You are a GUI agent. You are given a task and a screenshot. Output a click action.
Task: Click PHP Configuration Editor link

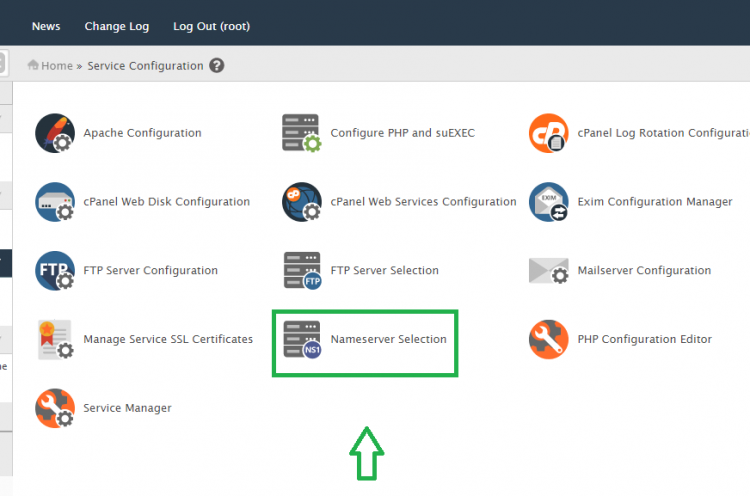[645, 339]
